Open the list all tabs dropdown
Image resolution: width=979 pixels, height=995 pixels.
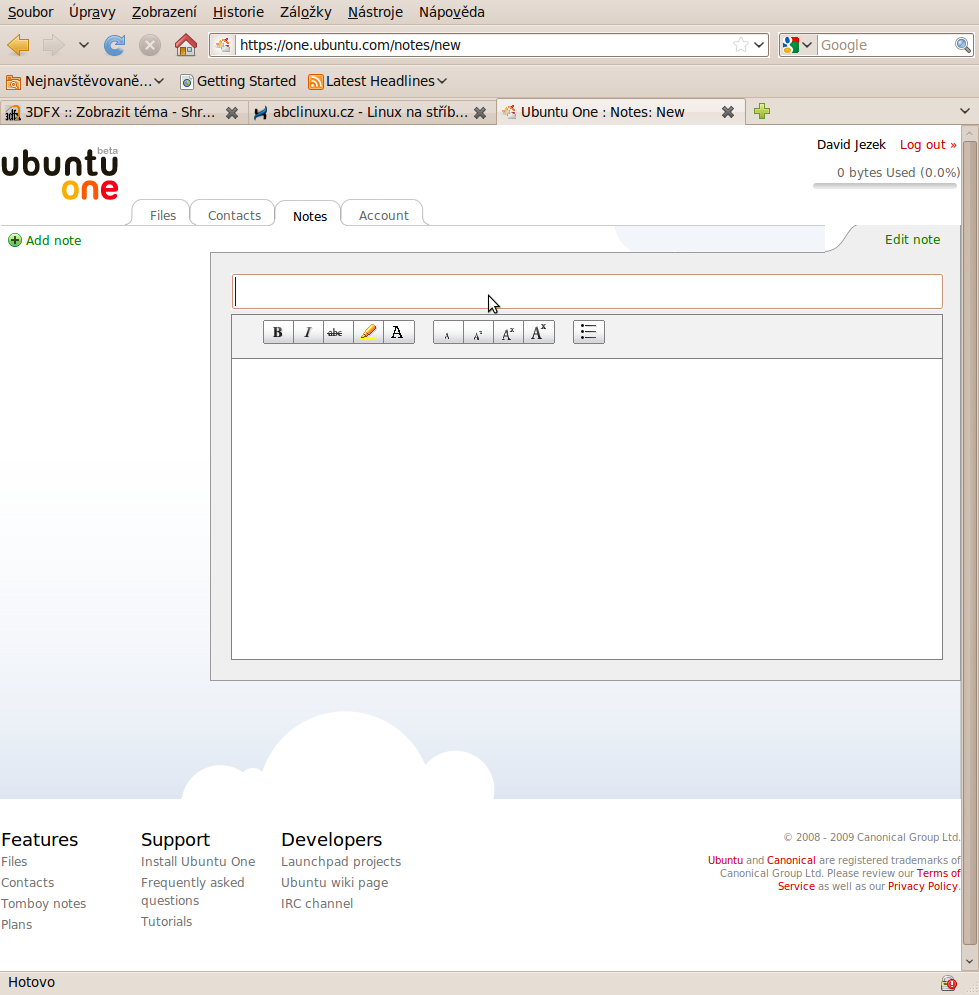(965, 111)
